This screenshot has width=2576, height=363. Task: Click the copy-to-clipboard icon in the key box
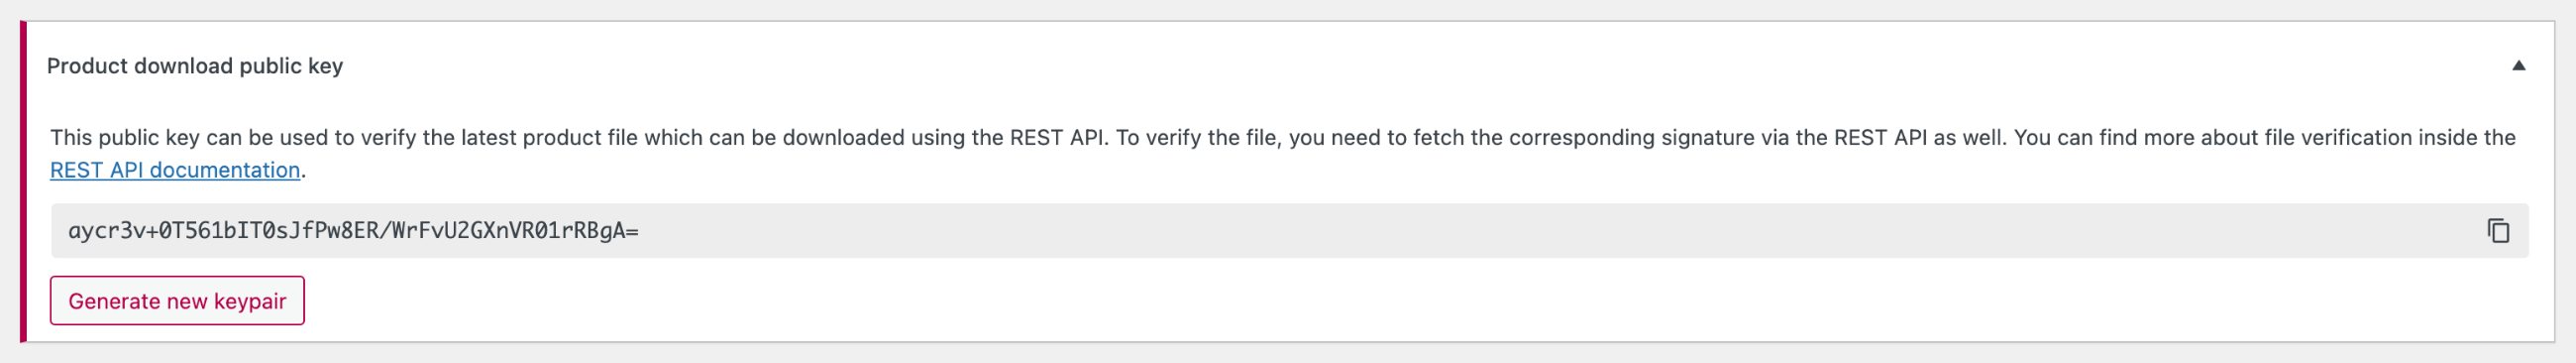2498,231
